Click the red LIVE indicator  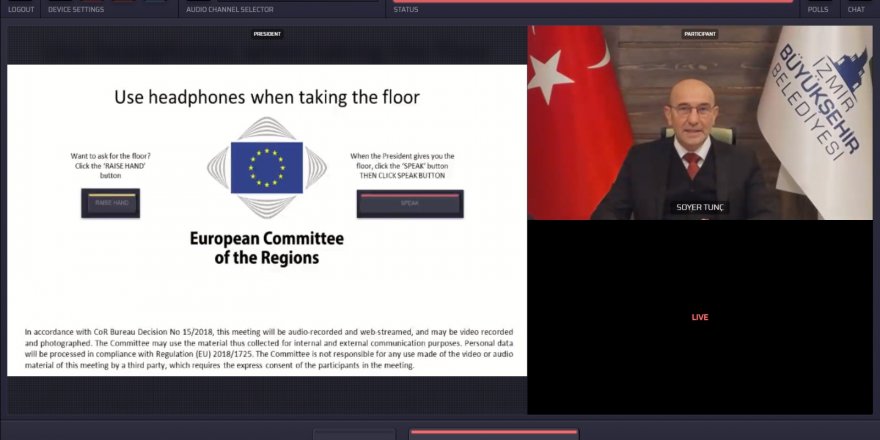(x=700, y=317)
